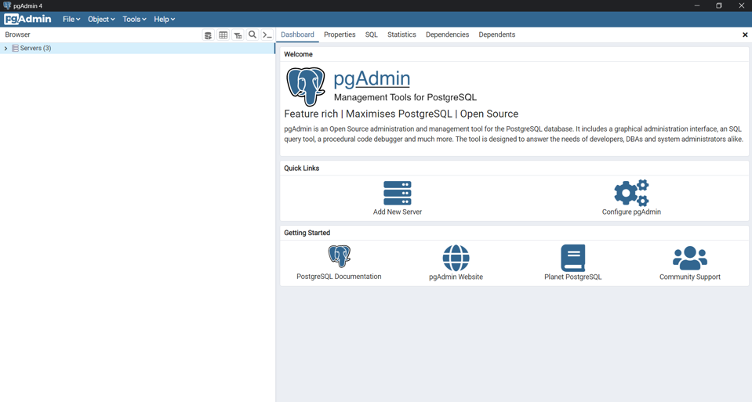Click the Servers group icon in the tree

pyautogui.click(x=15, y=48)
